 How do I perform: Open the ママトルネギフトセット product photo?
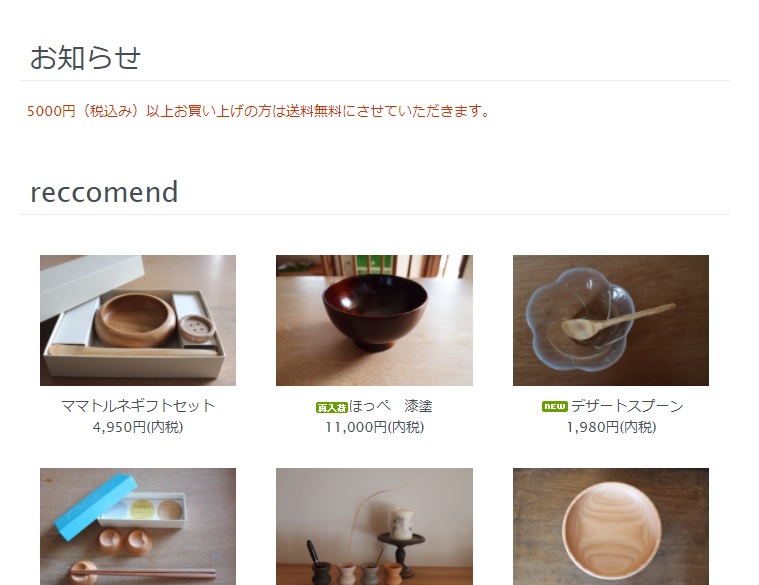138,320
